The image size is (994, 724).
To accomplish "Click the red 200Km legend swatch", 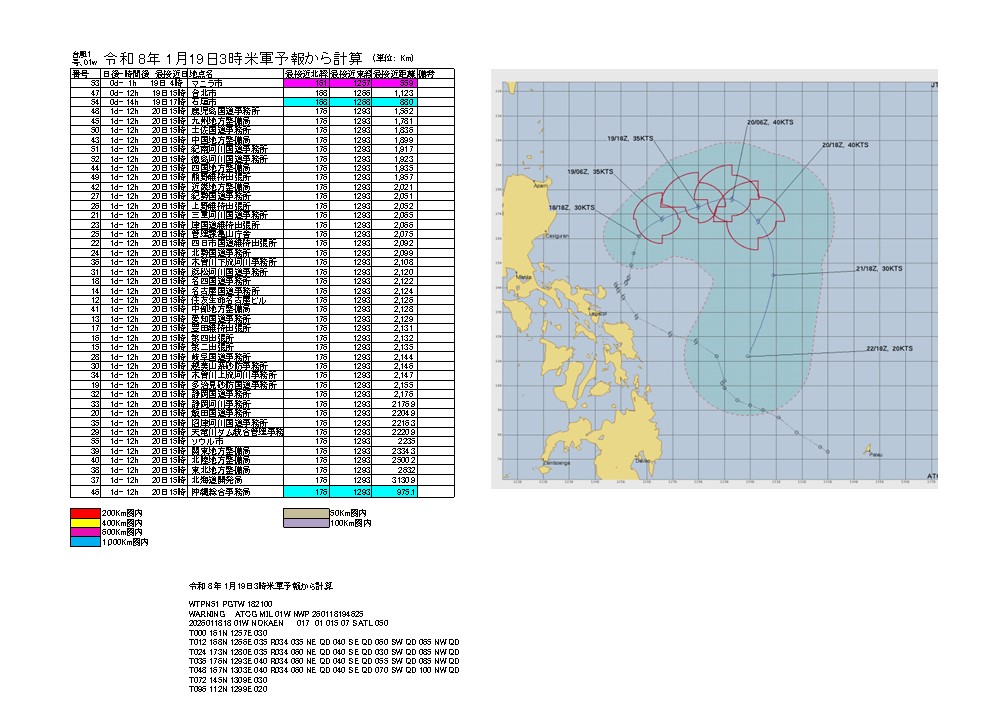I will (98, 512).
